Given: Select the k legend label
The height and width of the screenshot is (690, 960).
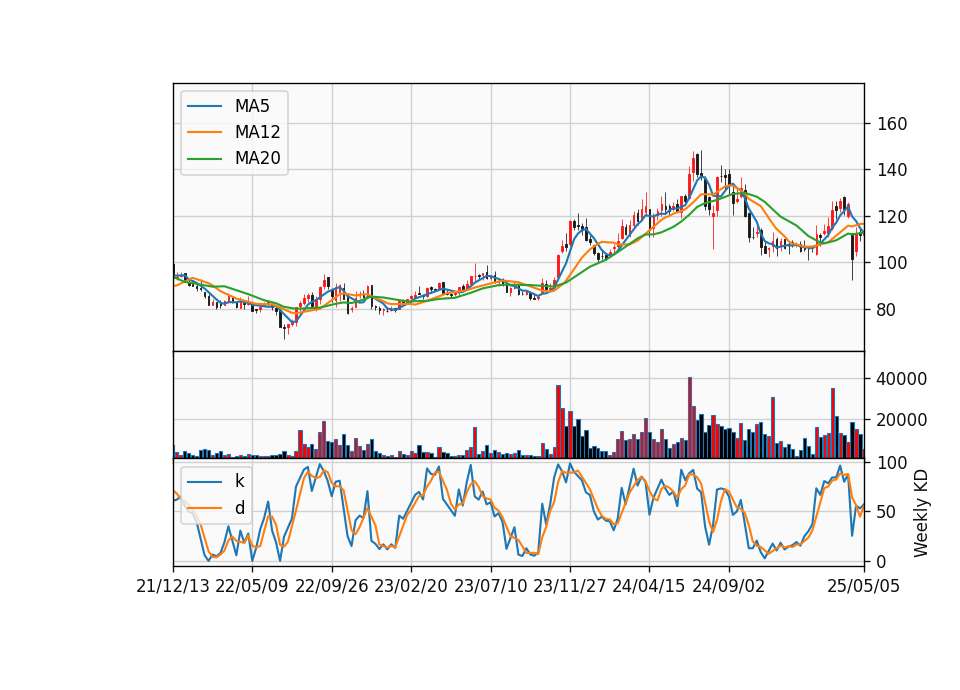Looking at the screenshot, I should pos(239,481).
